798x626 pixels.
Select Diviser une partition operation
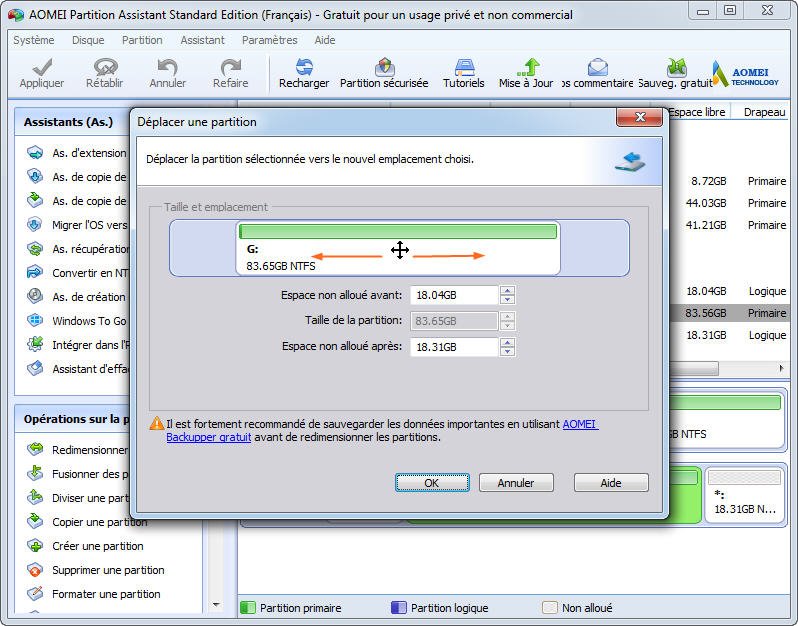pyautogui.click(x=76, y=498)
